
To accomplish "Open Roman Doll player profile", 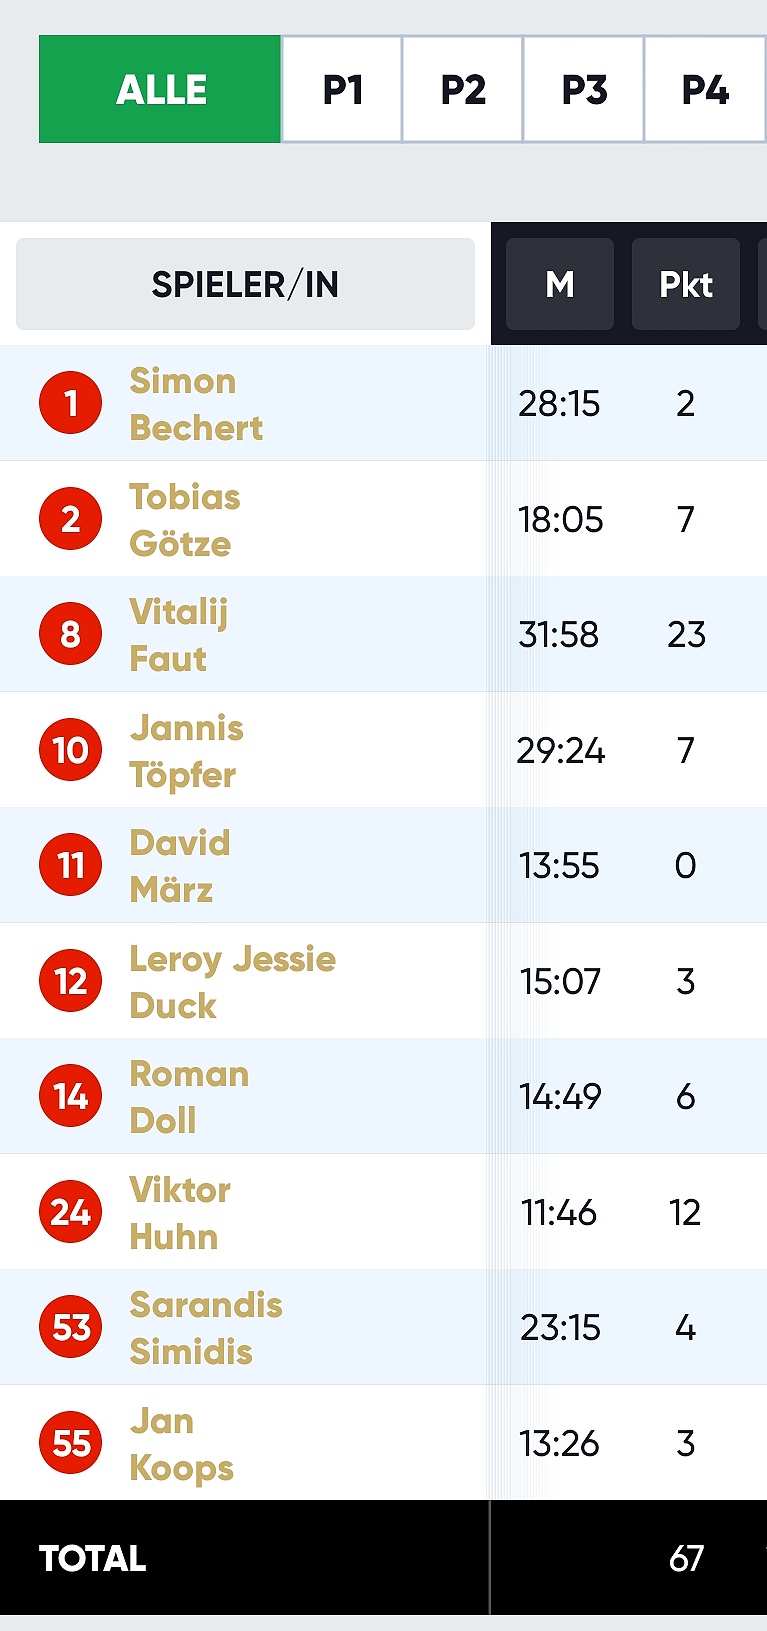I will click(189, 1097).
